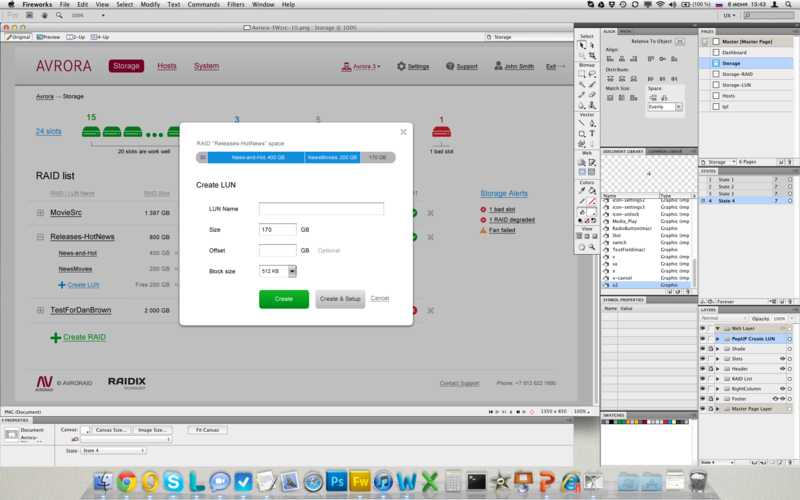Click the green Create button
This screenshot has height=500, width=800.
[284, 299]
